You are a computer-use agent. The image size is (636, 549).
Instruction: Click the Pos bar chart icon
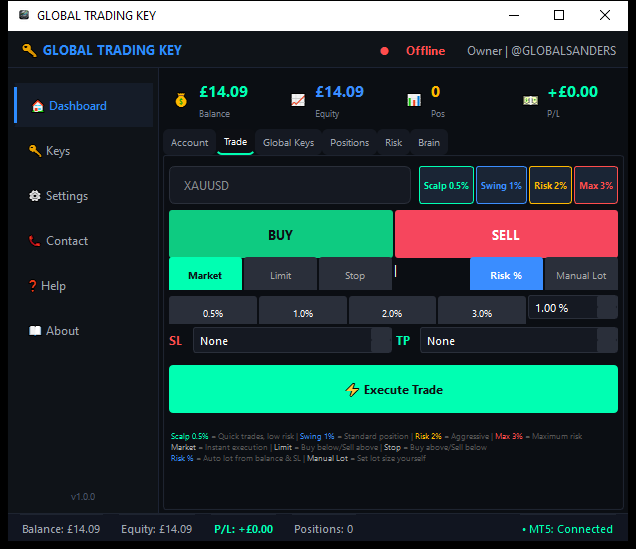tap(414, 100)
